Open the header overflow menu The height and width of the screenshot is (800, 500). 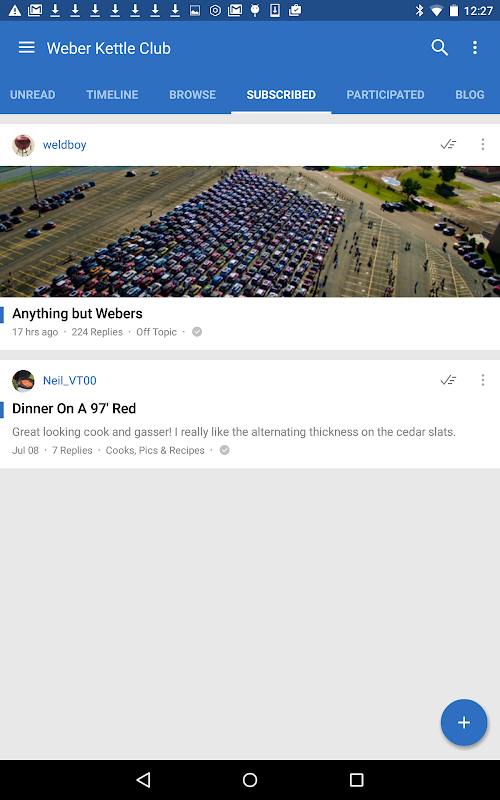click(474, 48)
